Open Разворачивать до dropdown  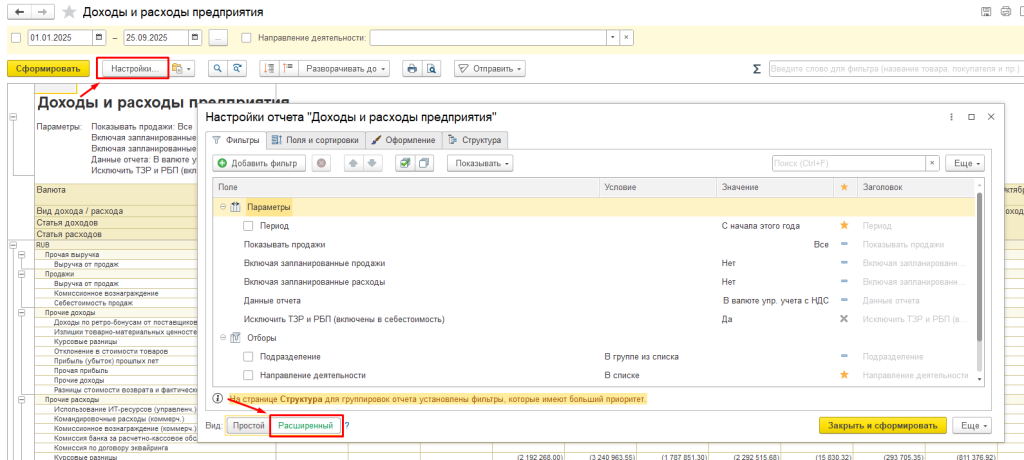pos(345,68)
